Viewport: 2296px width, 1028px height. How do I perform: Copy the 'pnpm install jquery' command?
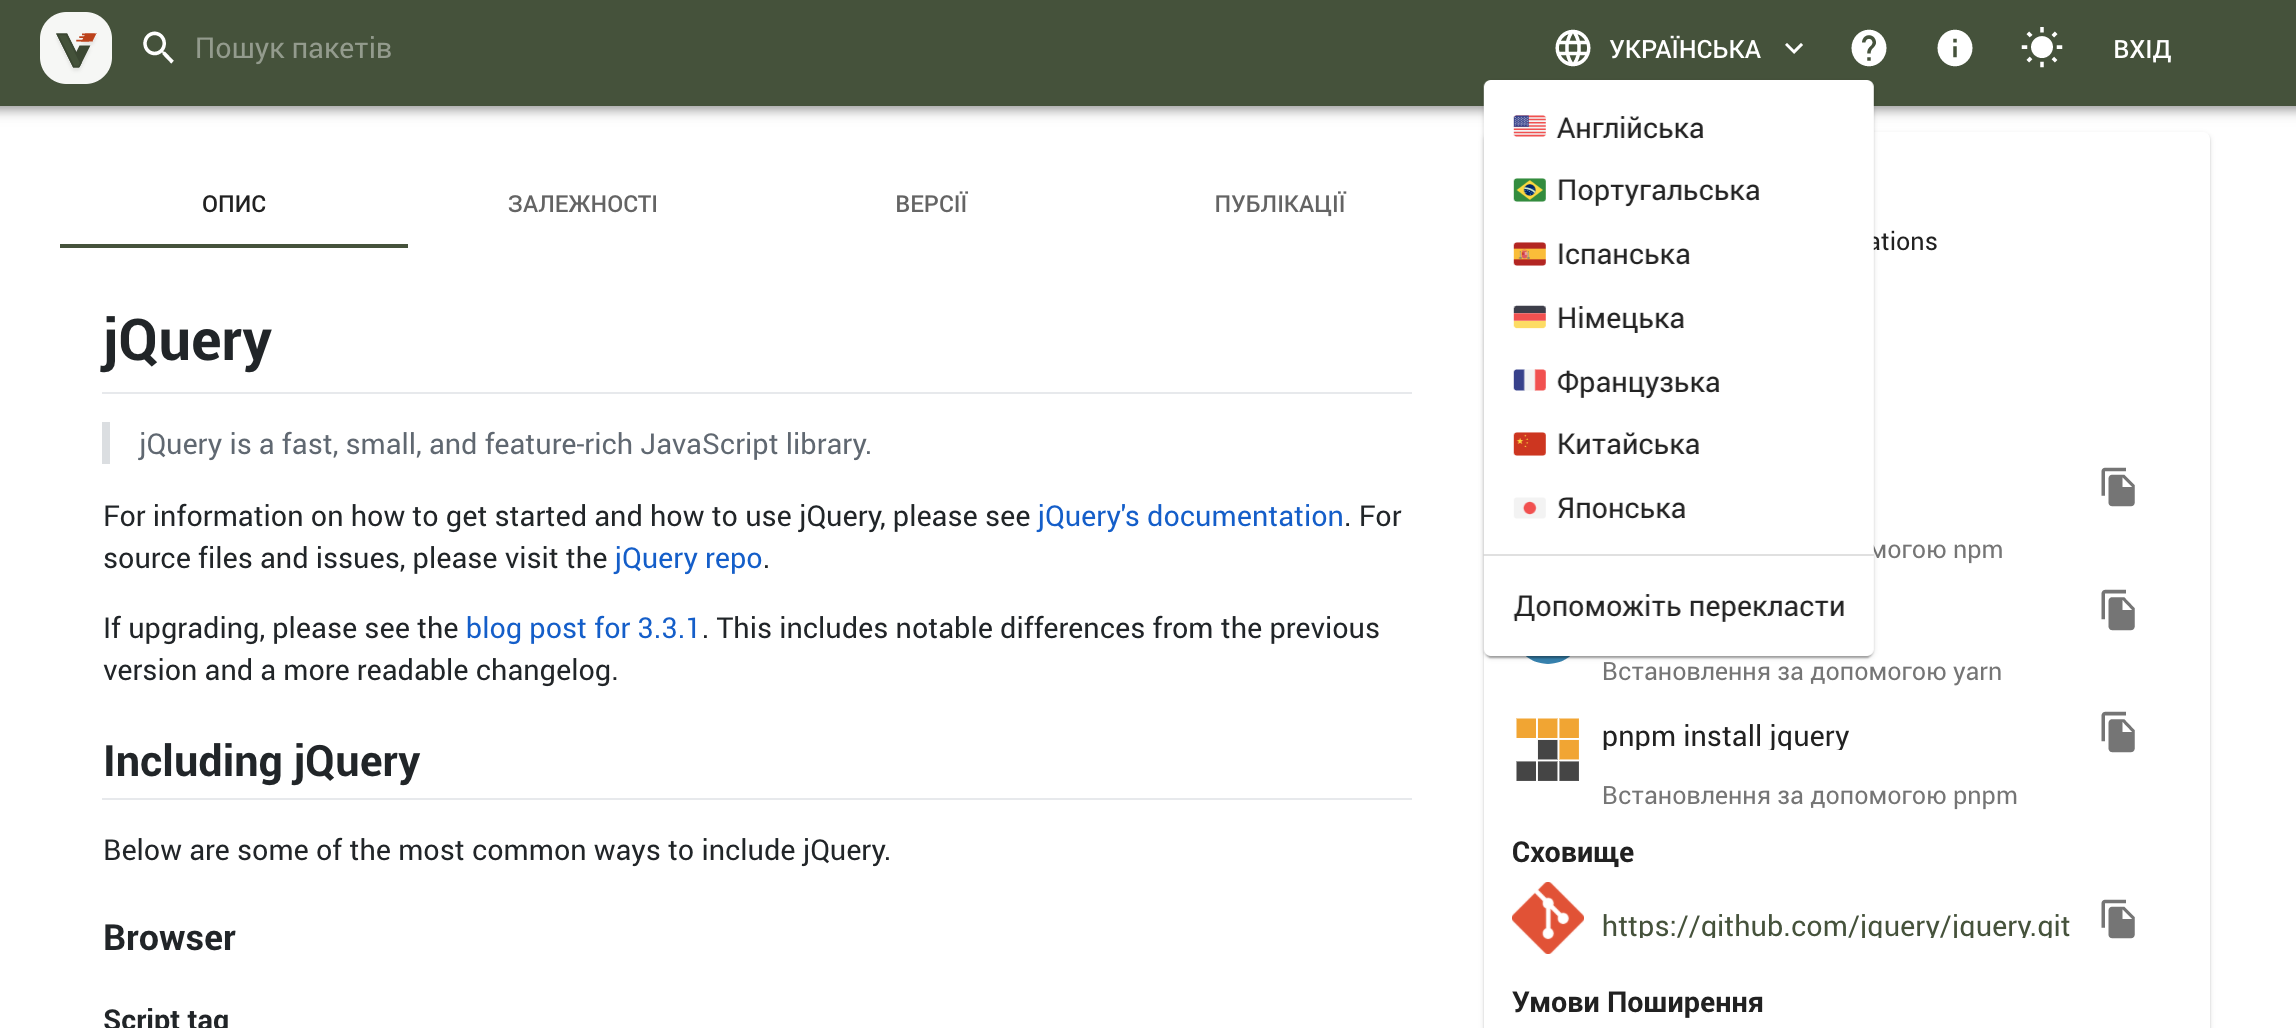click(x=2118, y=734)
